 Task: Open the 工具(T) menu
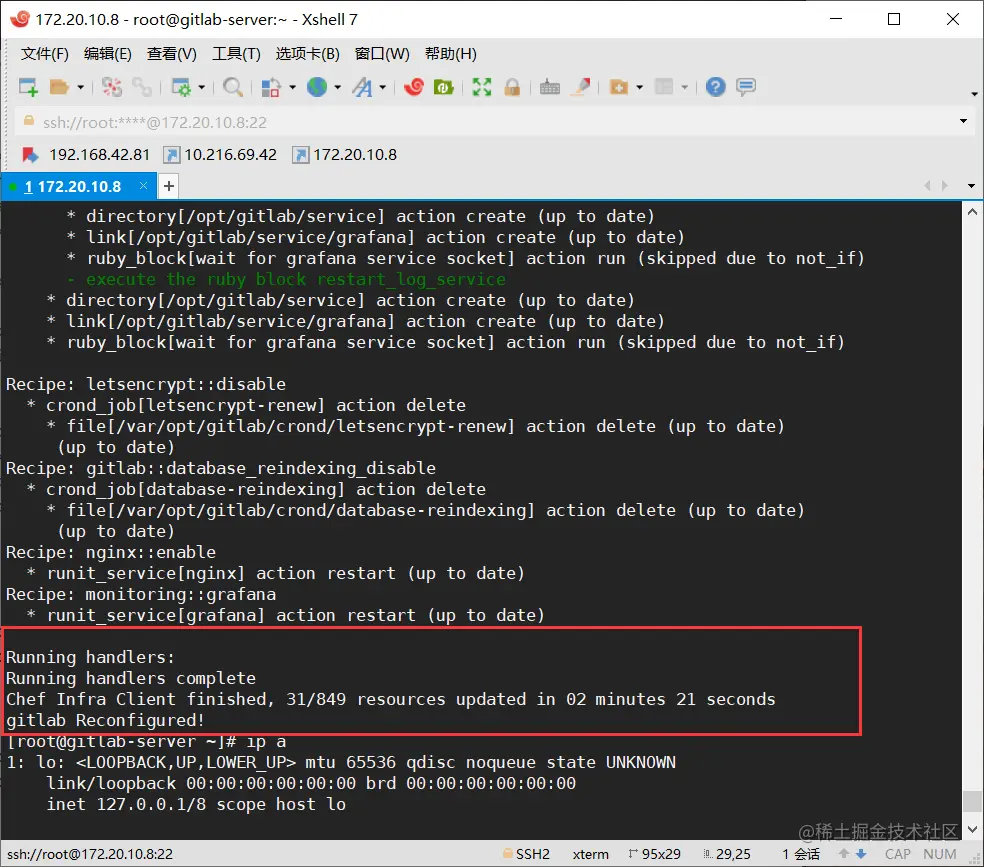click(236, 54)
